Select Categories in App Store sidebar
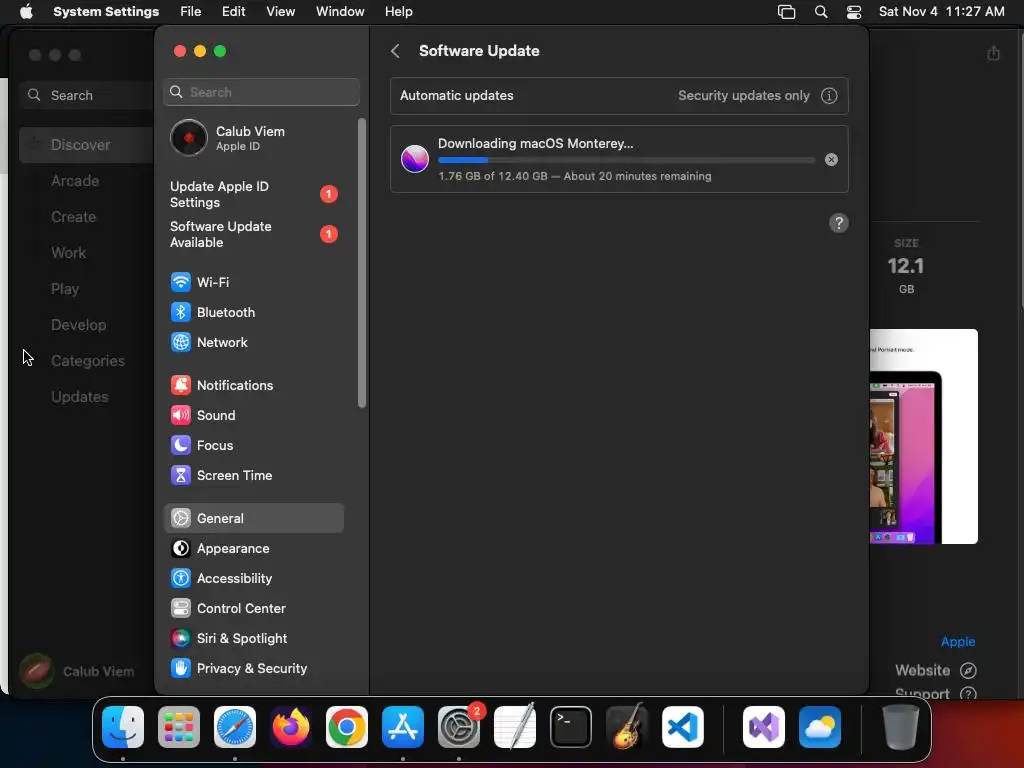The height and width of the screenshot is (768, 1024). [x=86, y=360]
